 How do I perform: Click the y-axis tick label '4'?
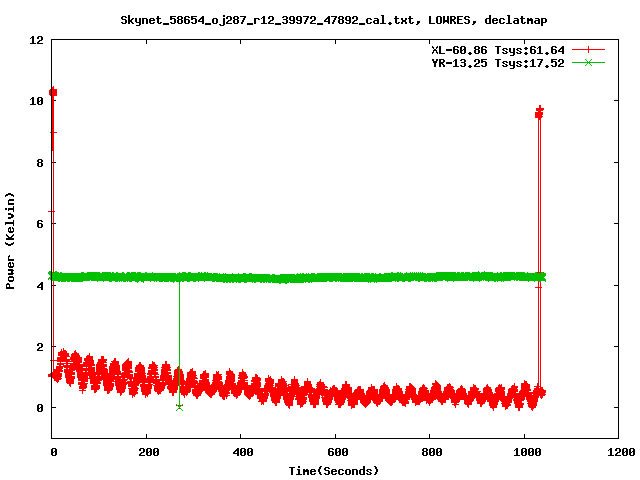tap(40, 285)
